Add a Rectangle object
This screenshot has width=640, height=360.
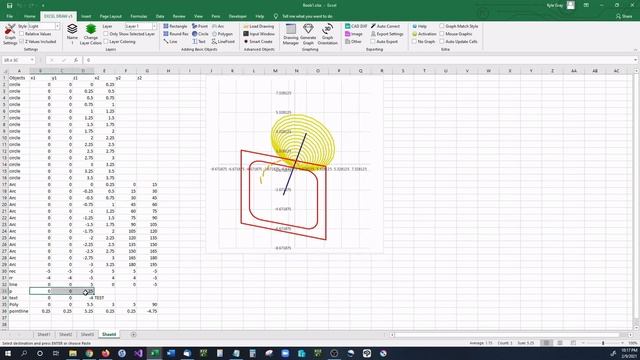coord(176,26)
